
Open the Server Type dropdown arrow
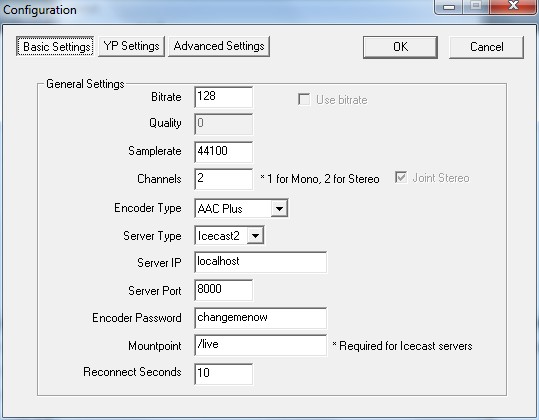255,236
